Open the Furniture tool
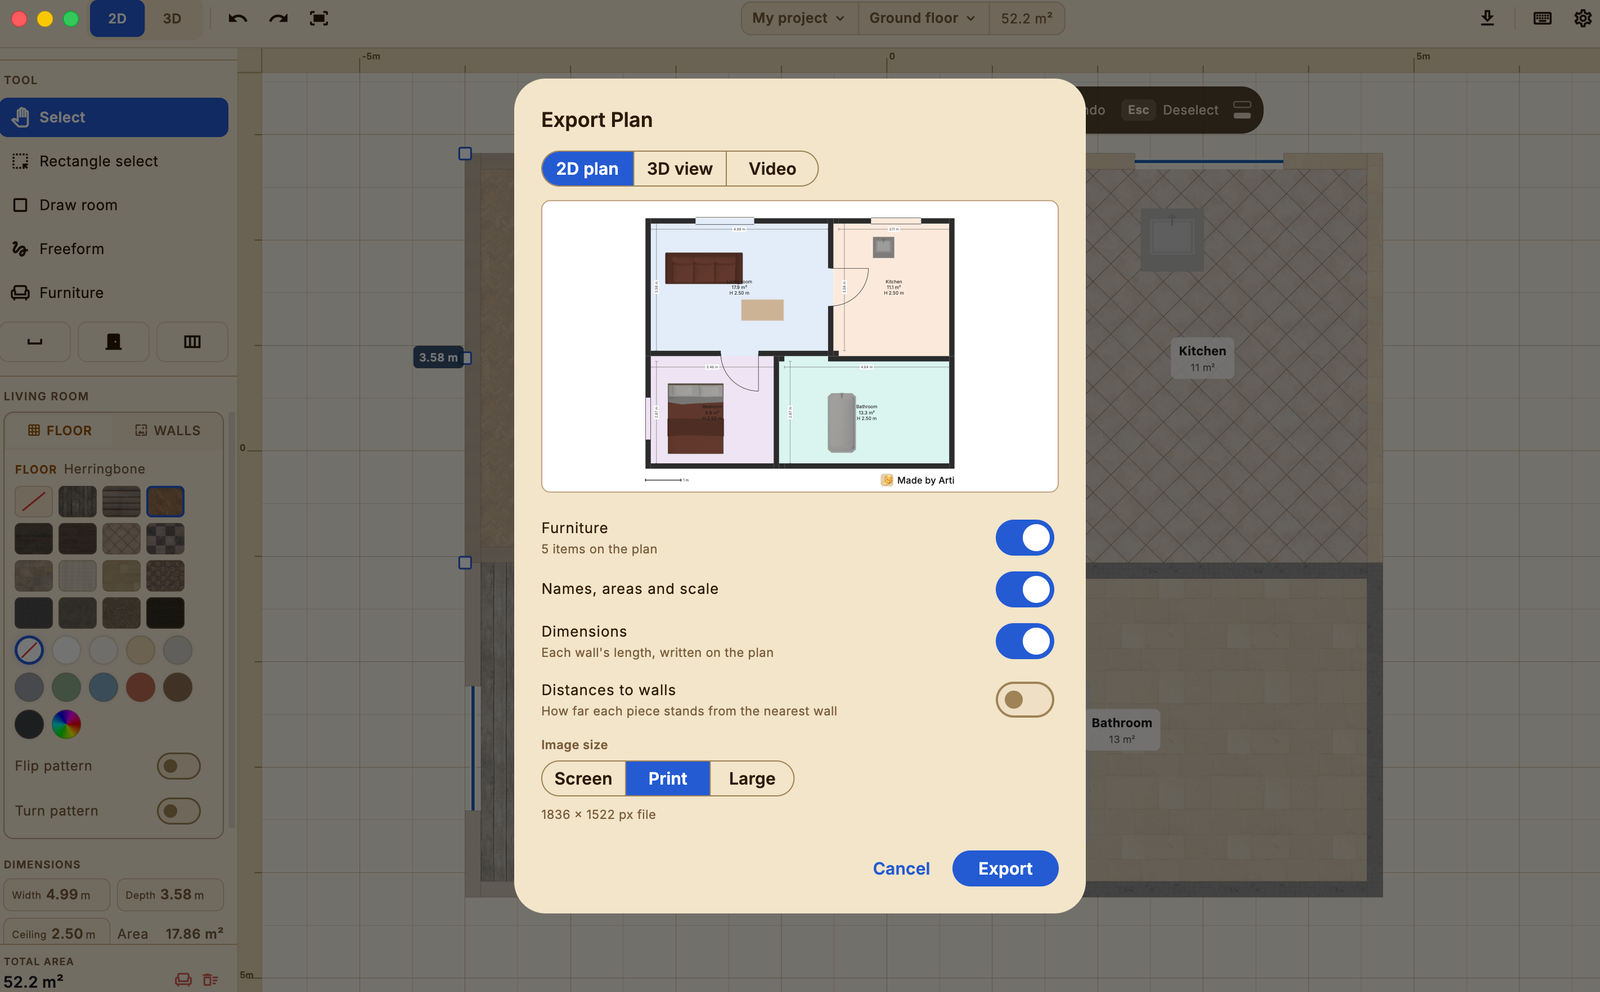 click(114, 293)
